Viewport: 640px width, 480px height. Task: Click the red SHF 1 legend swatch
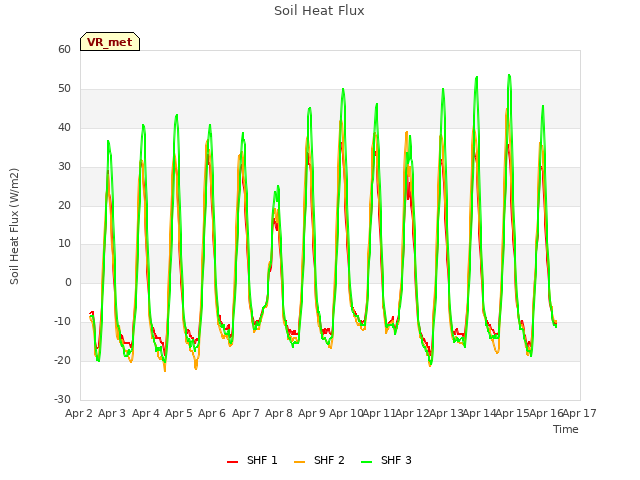point(232,462)
